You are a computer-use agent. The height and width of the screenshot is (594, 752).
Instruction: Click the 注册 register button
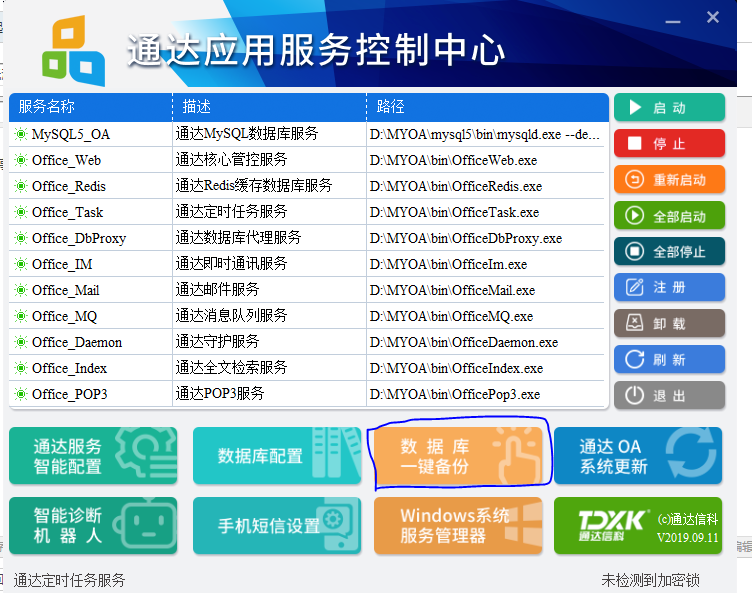point(669,287)
